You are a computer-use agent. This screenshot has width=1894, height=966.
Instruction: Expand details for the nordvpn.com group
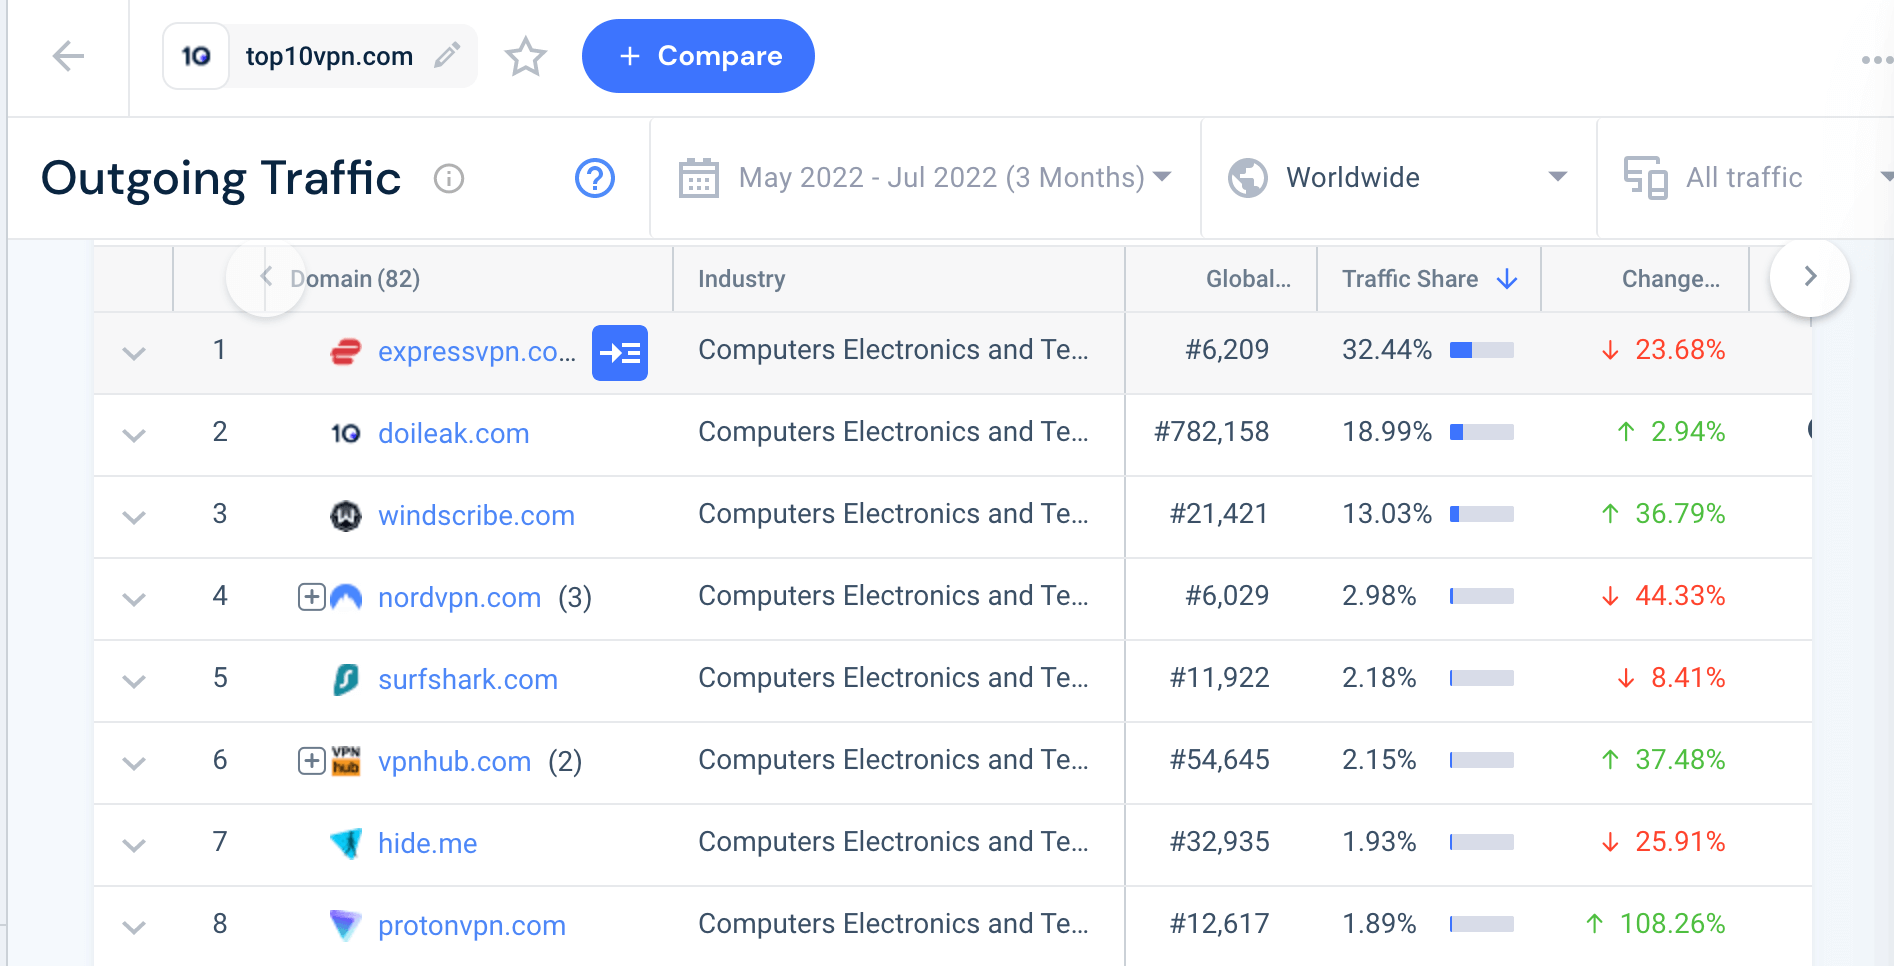310,597
